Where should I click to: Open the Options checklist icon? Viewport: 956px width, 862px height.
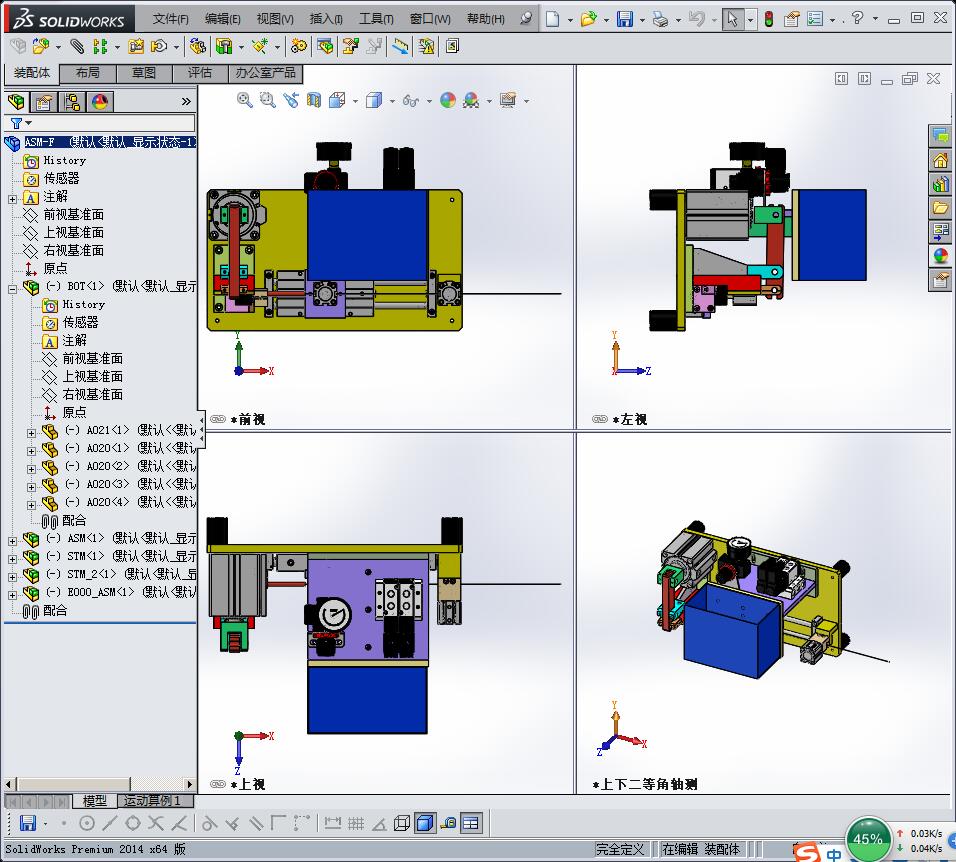click(x=815, y=19)
